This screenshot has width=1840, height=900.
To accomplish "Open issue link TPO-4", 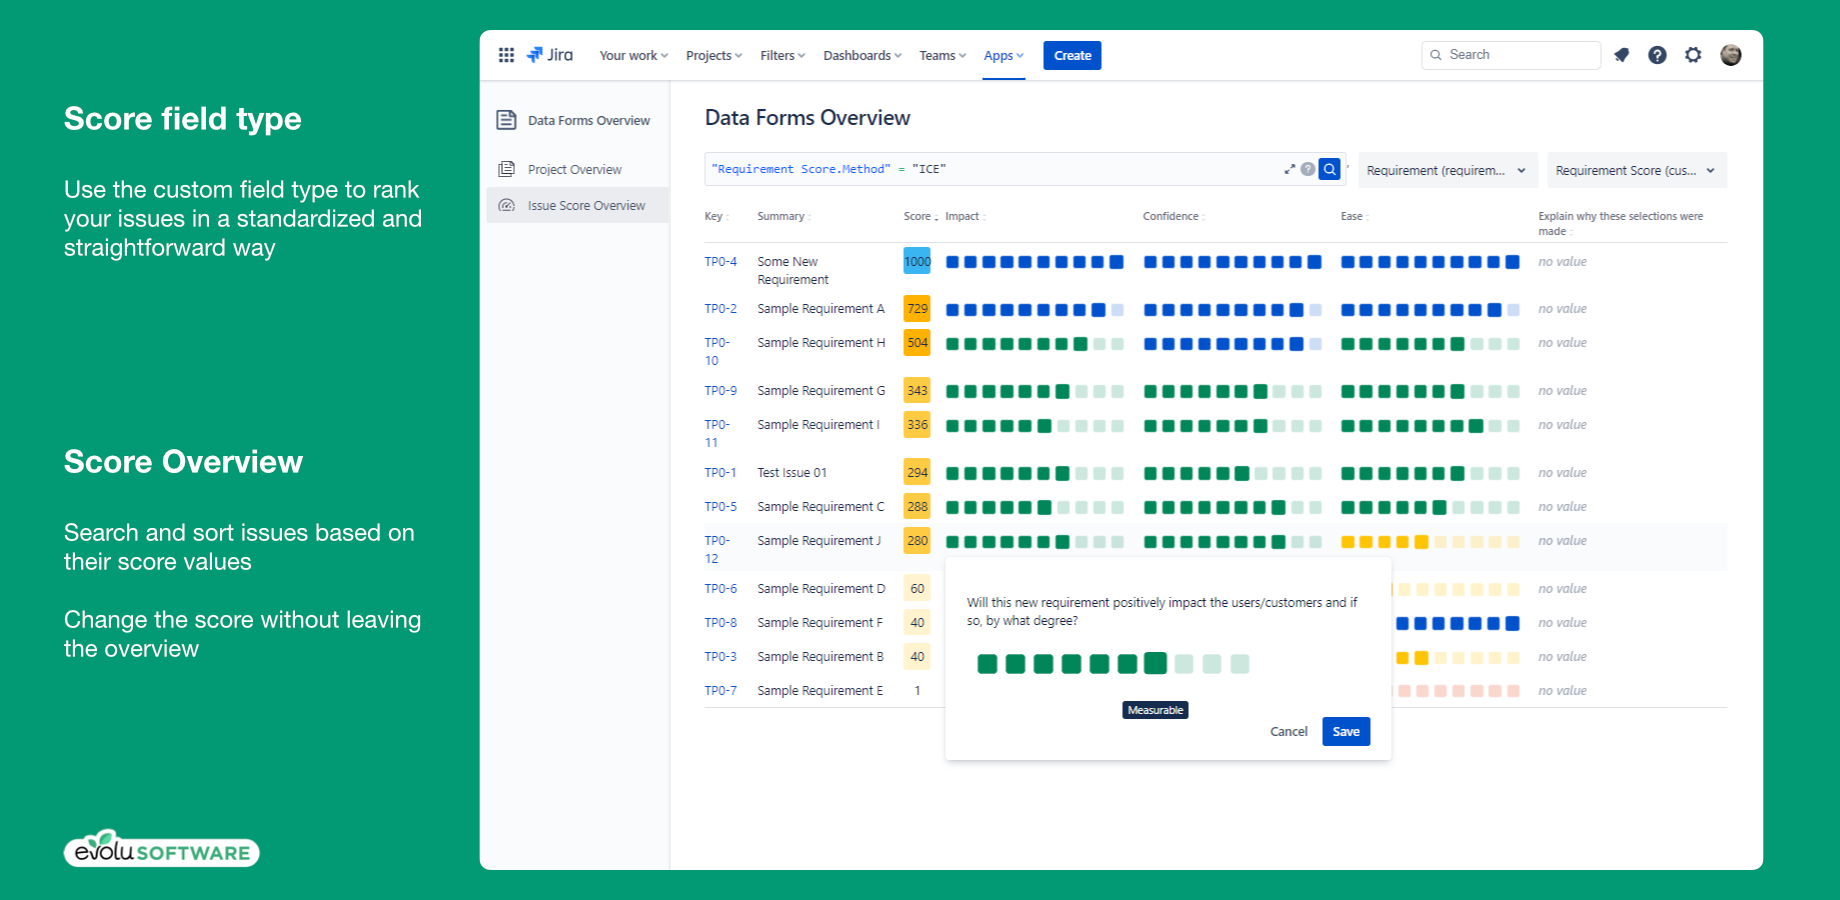I will click(x=720, y=261).
